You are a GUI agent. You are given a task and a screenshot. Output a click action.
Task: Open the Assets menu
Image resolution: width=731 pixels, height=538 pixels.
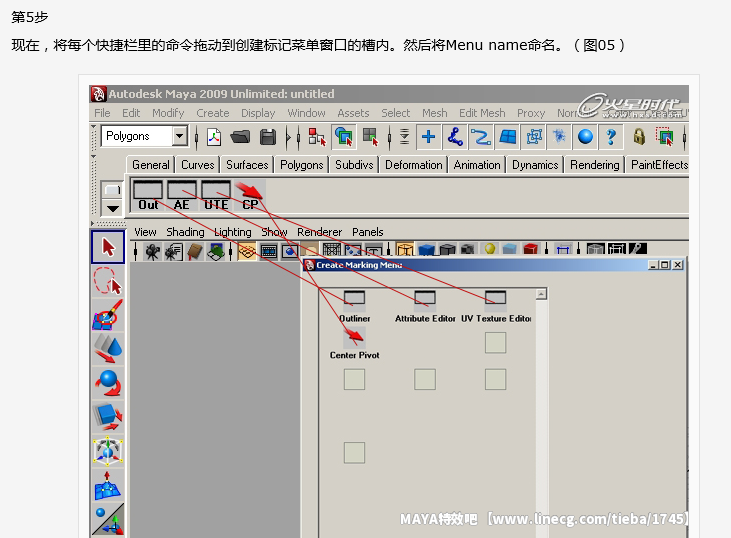point(353,113)
